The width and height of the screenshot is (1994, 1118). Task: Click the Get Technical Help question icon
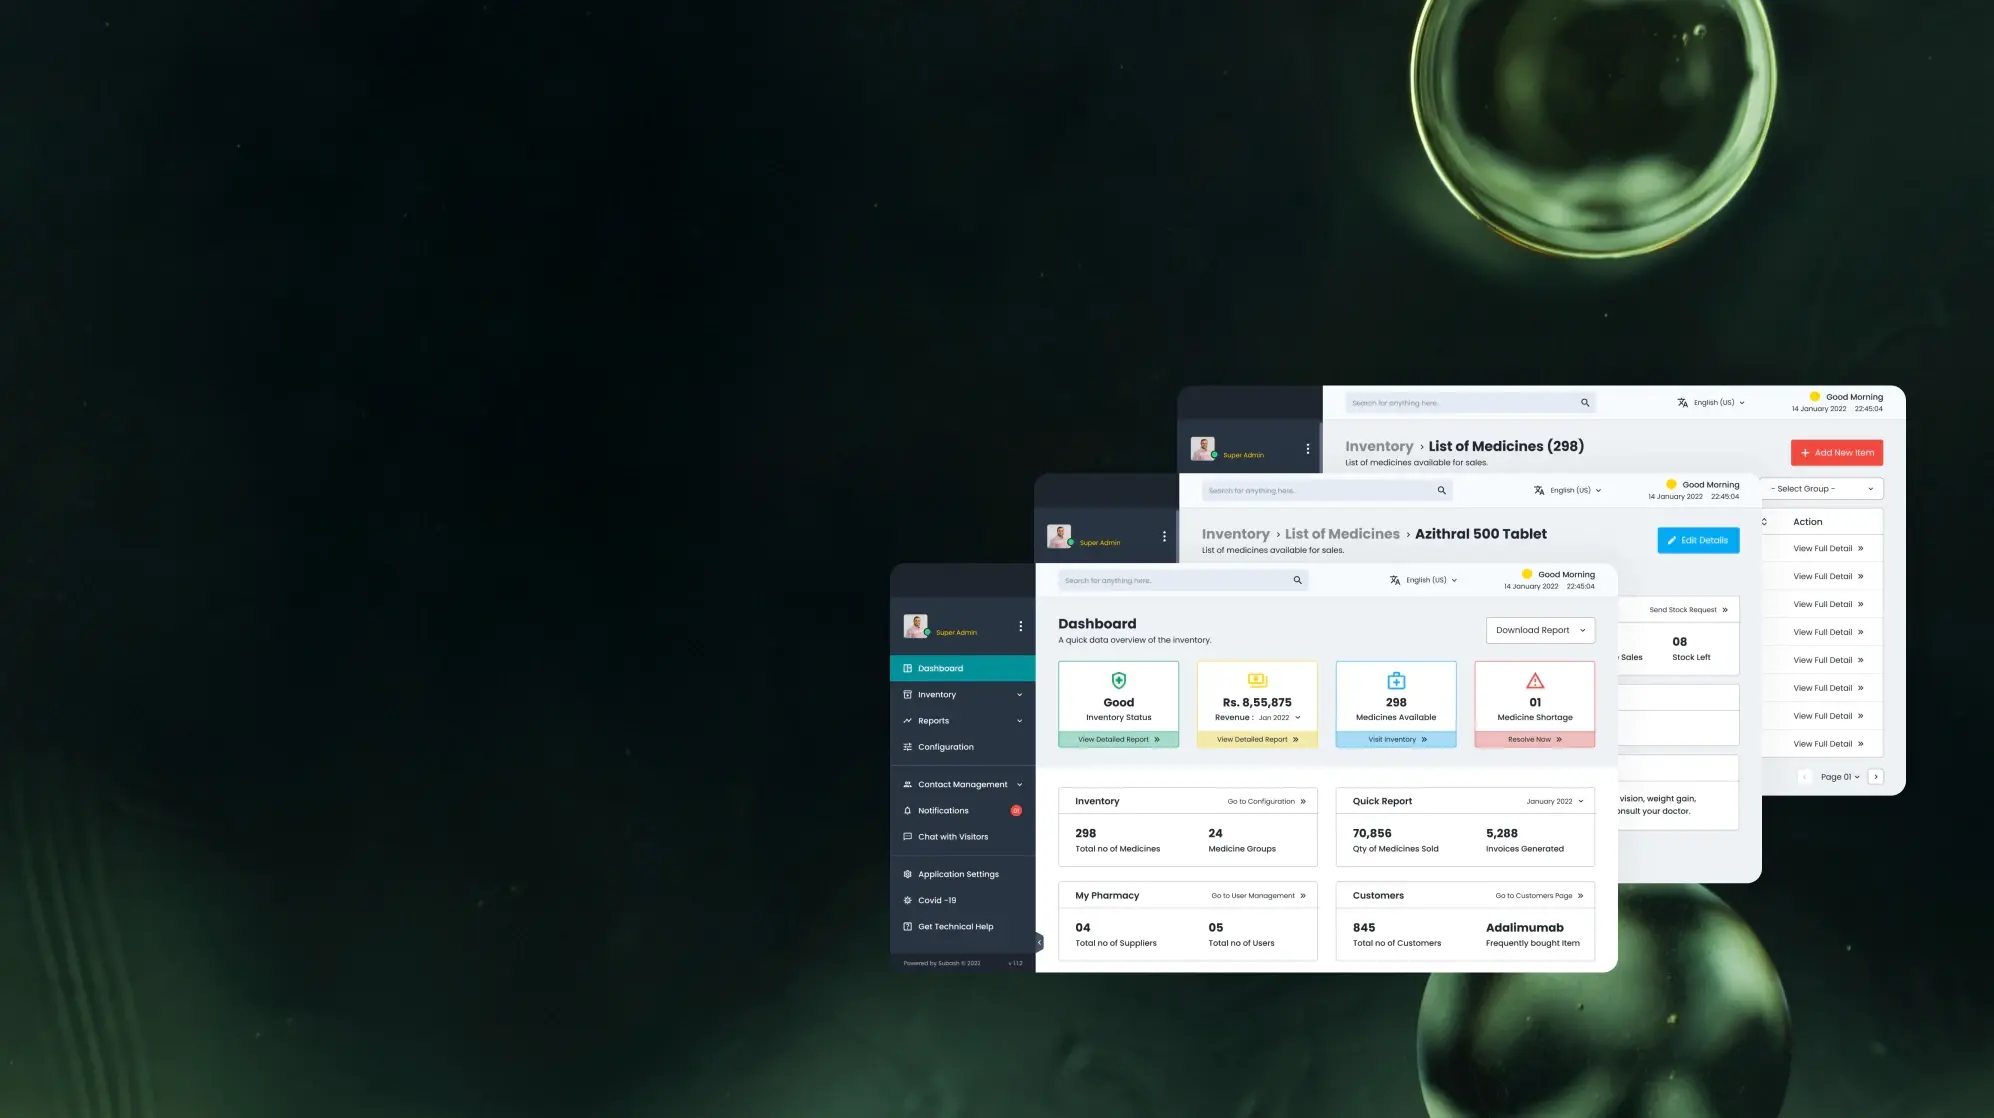[x=907, y=926]
